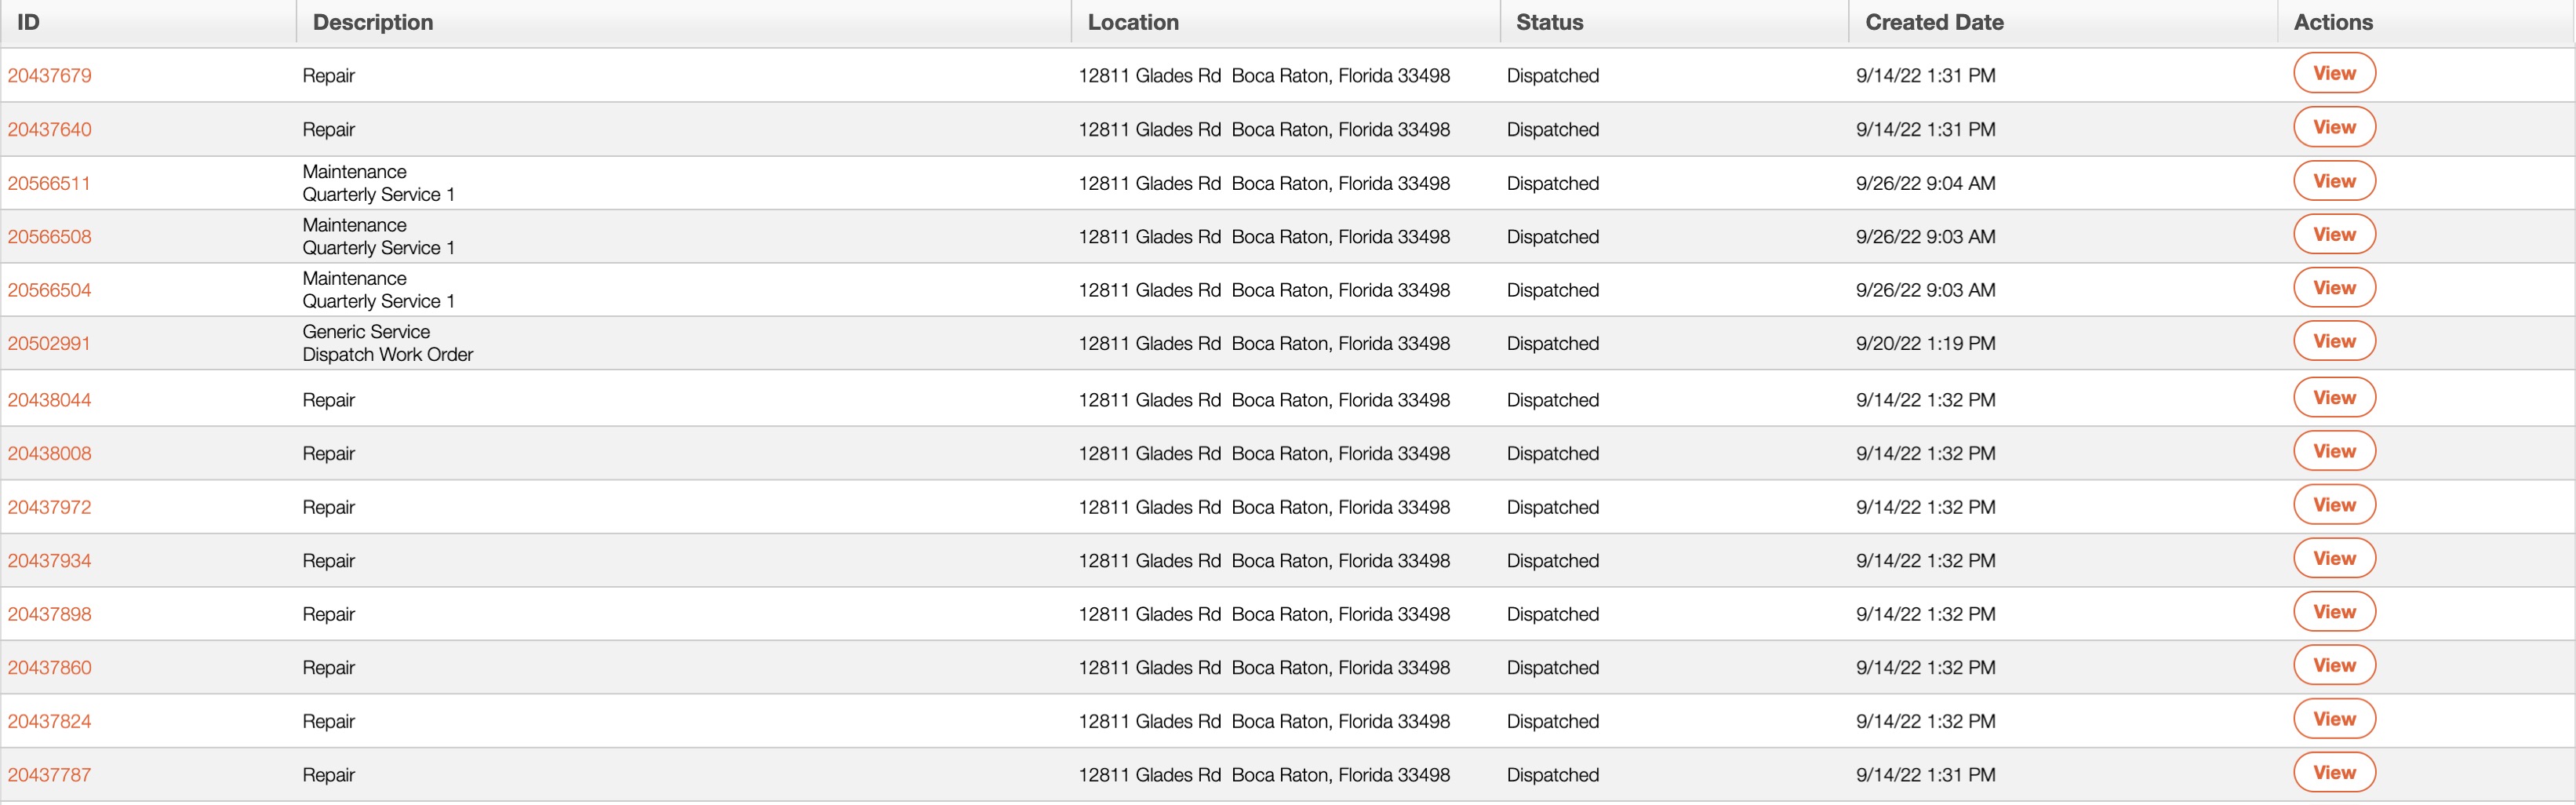This screenshot has height=805, width=2576.
Task: Open work order ID 20437787
Action: (x=49, y=775)
